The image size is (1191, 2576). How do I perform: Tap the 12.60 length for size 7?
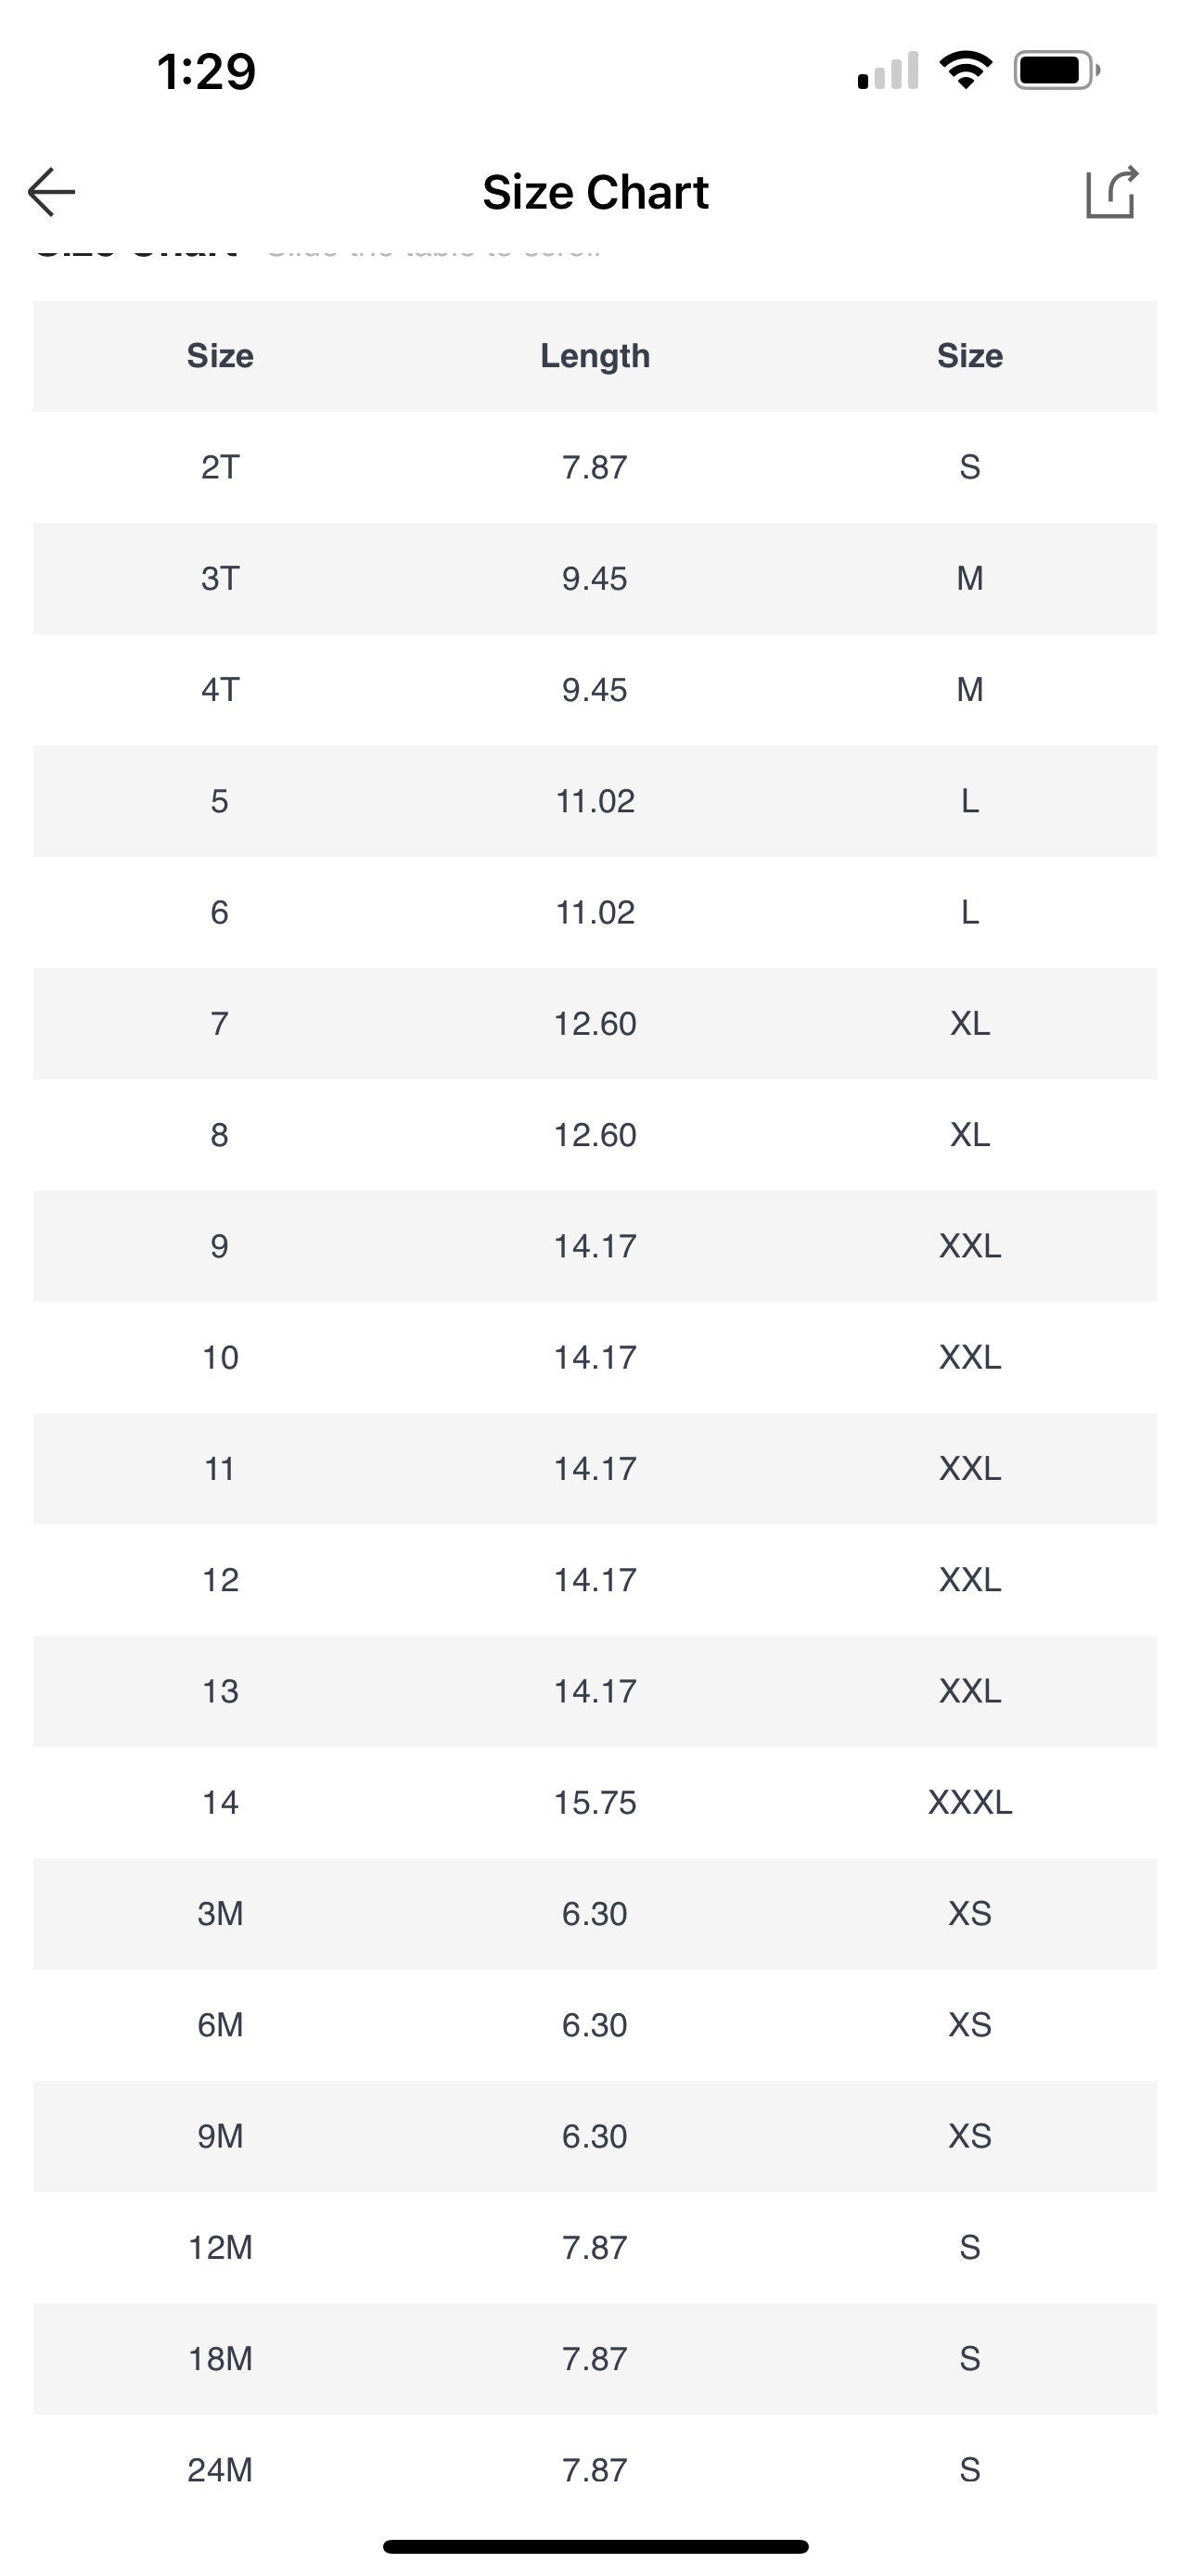click(595, 1024)
